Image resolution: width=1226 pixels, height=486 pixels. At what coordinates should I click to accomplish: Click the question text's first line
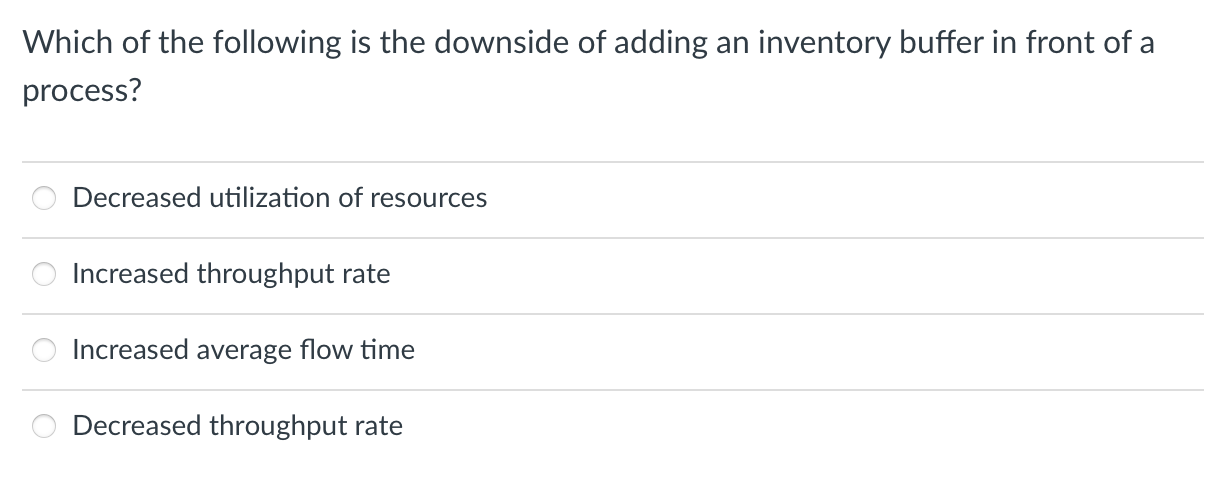tap(588, 43)
